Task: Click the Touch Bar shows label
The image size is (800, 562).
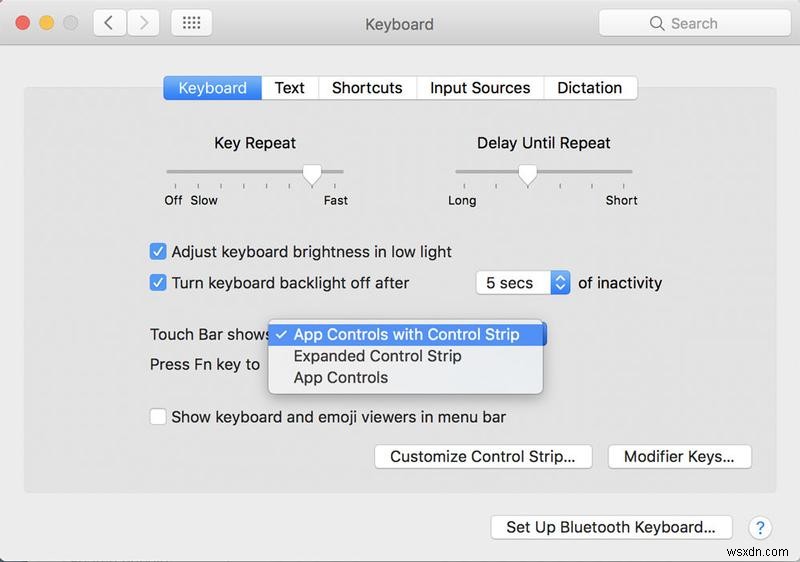Action: (x=209, y=335)
